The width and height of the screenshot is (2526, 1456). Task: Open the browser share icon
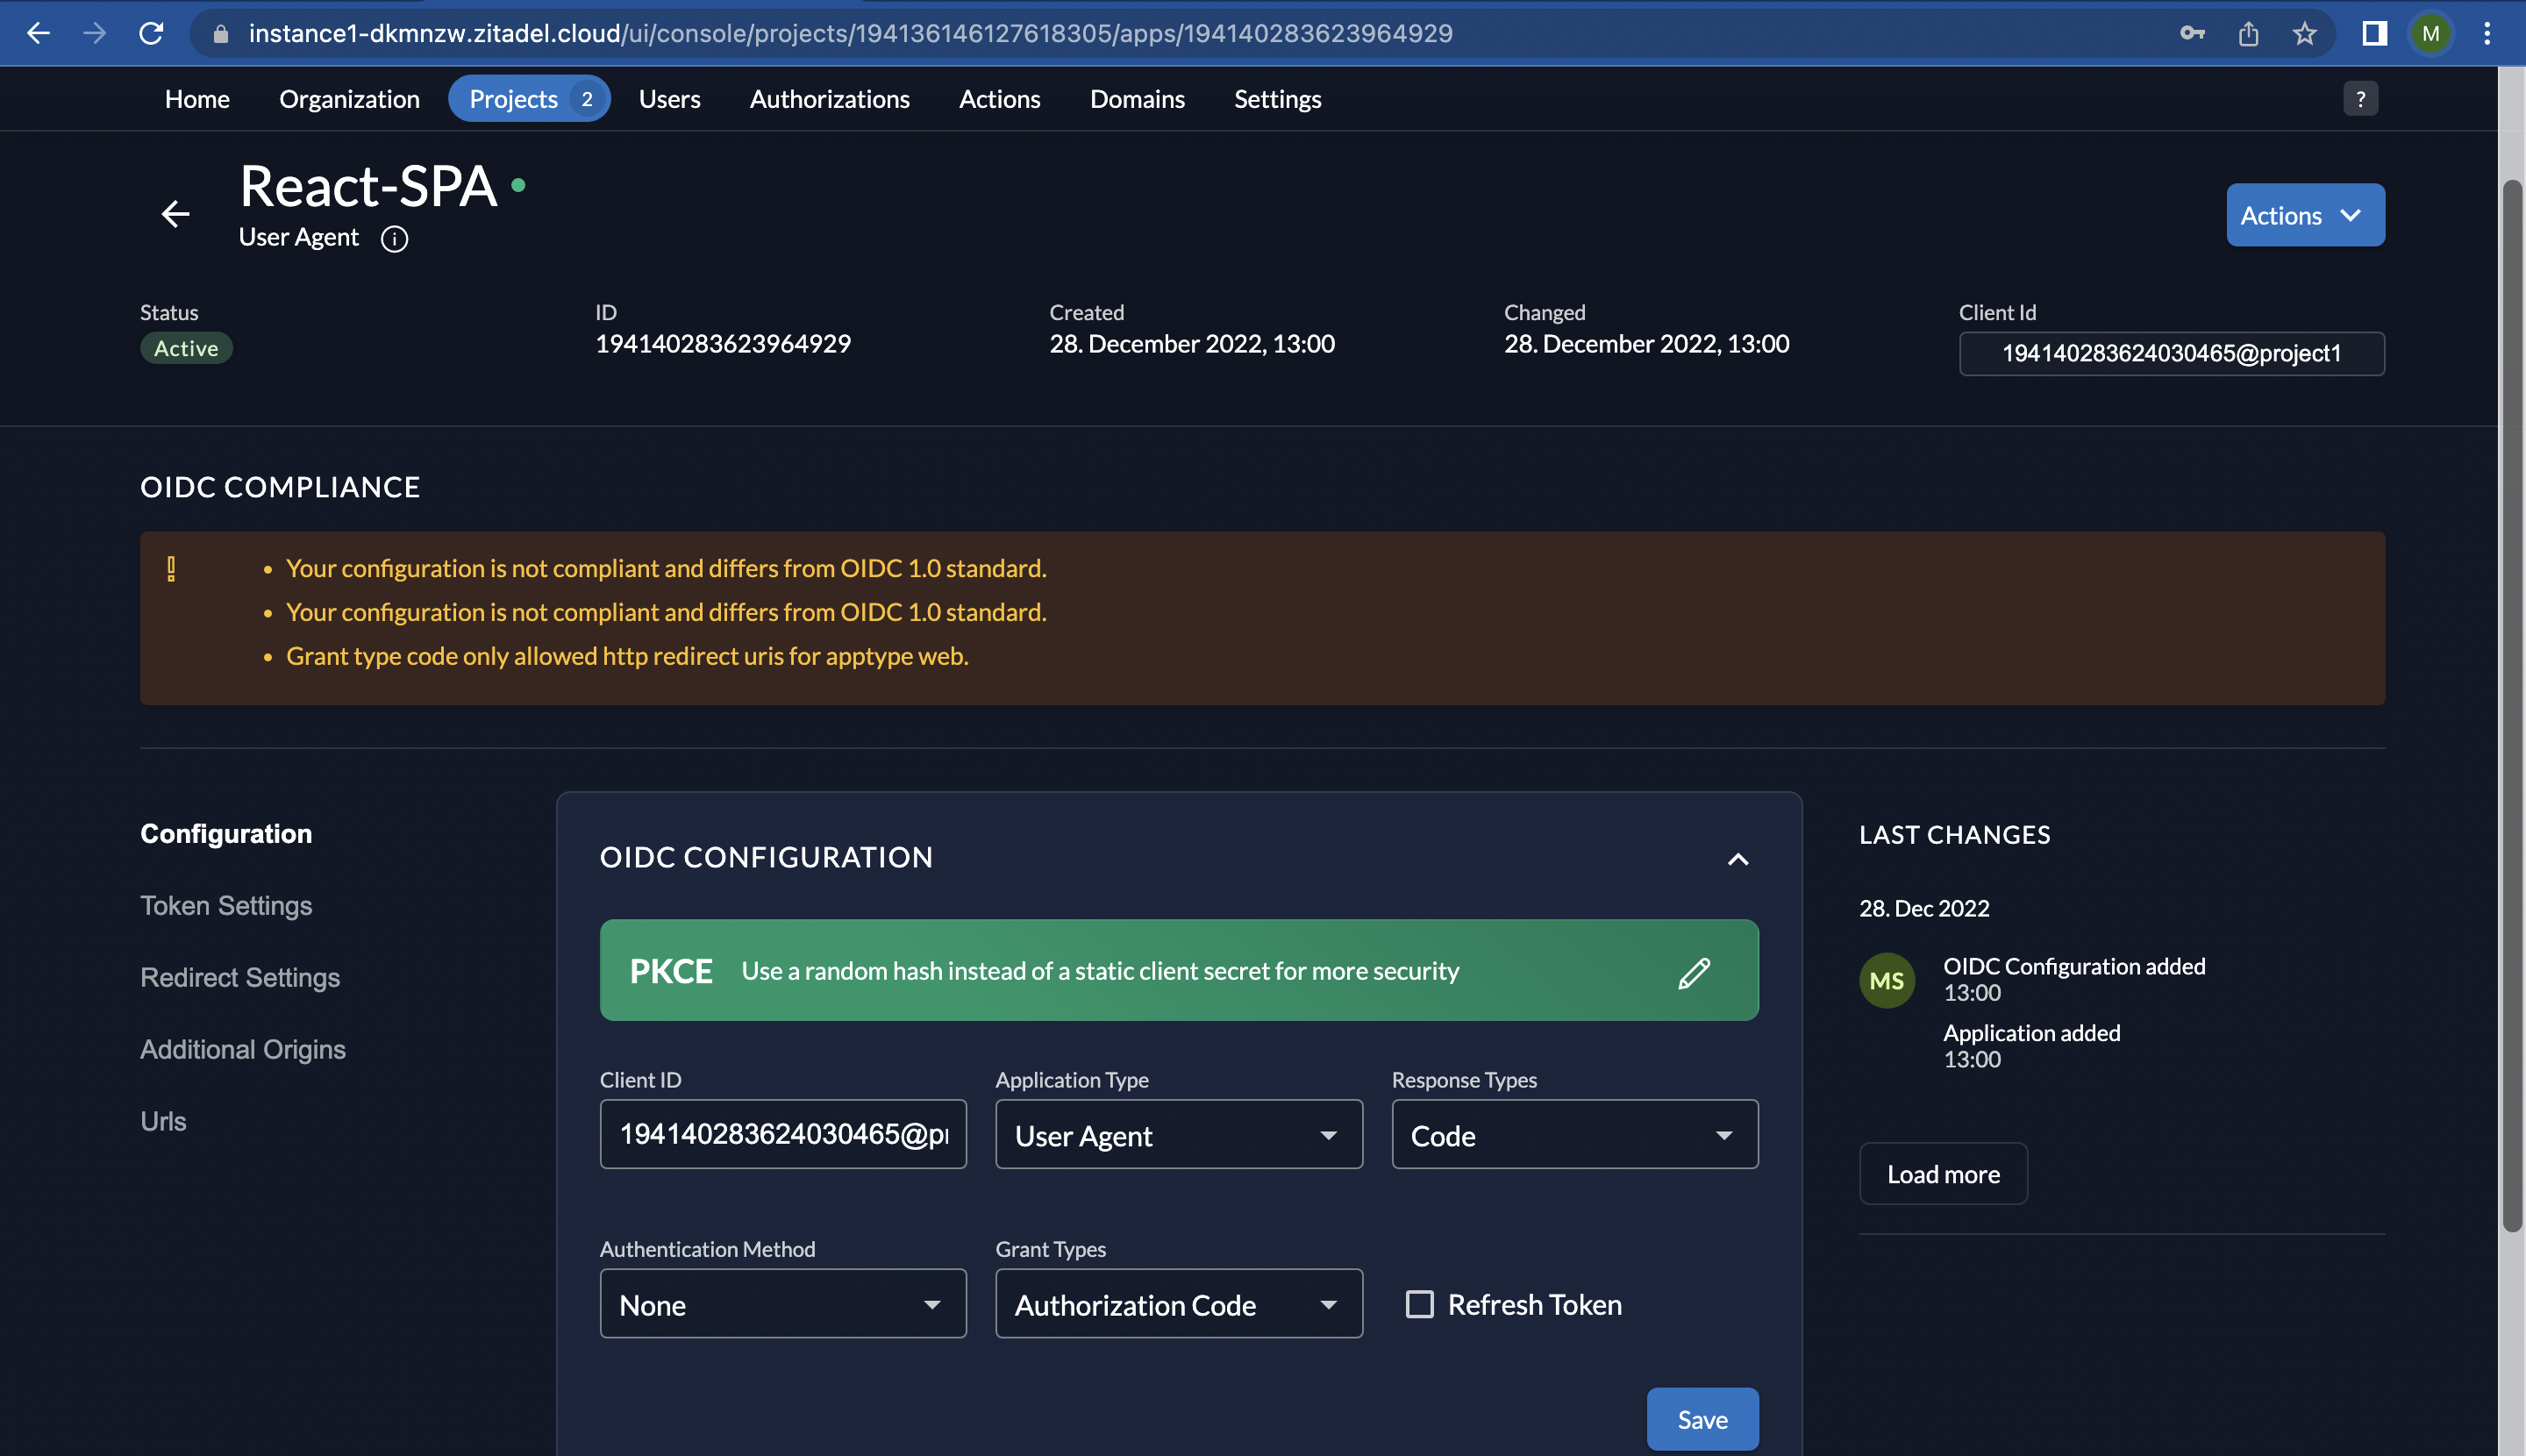[2249, 34]
